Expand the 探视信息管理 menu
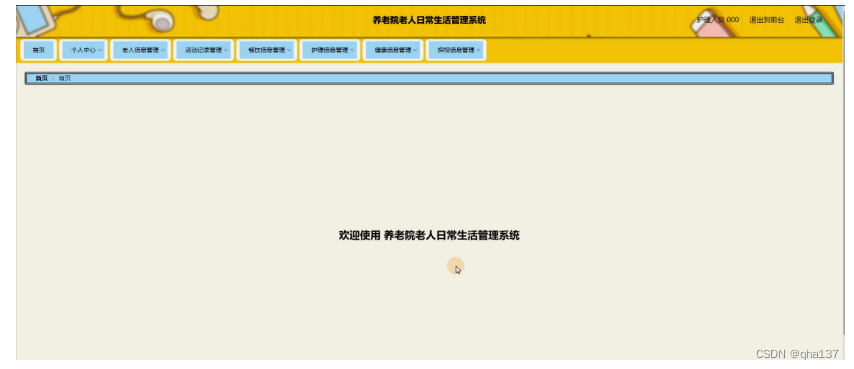The height and width of the screenshot is (369, 854). (x=456, y=50)
